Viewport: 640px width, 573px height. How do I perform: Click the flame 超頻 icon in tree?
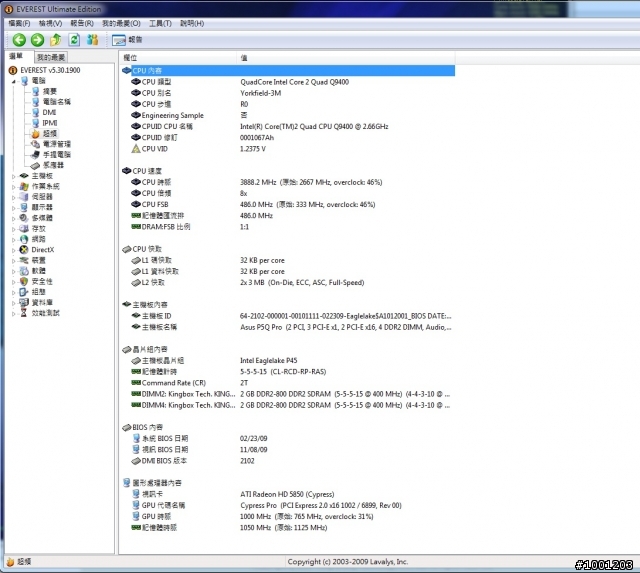pos(36,133)
